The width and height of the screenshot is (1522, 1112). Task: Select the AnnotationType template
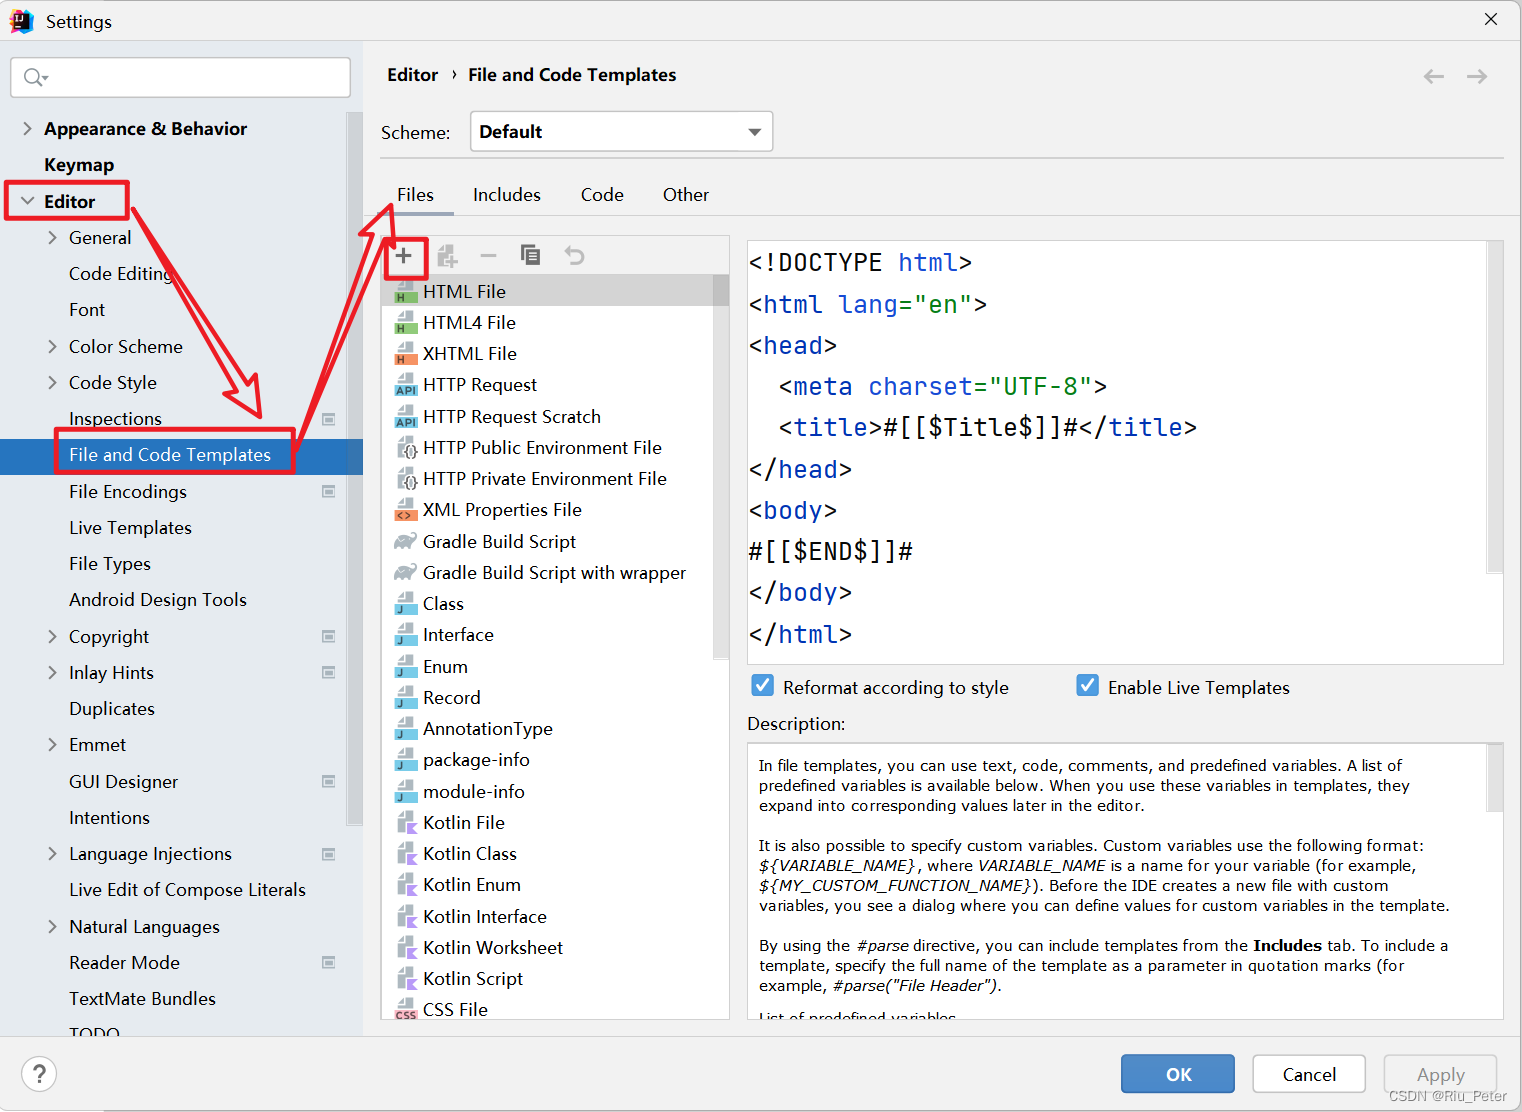point(488,729)
